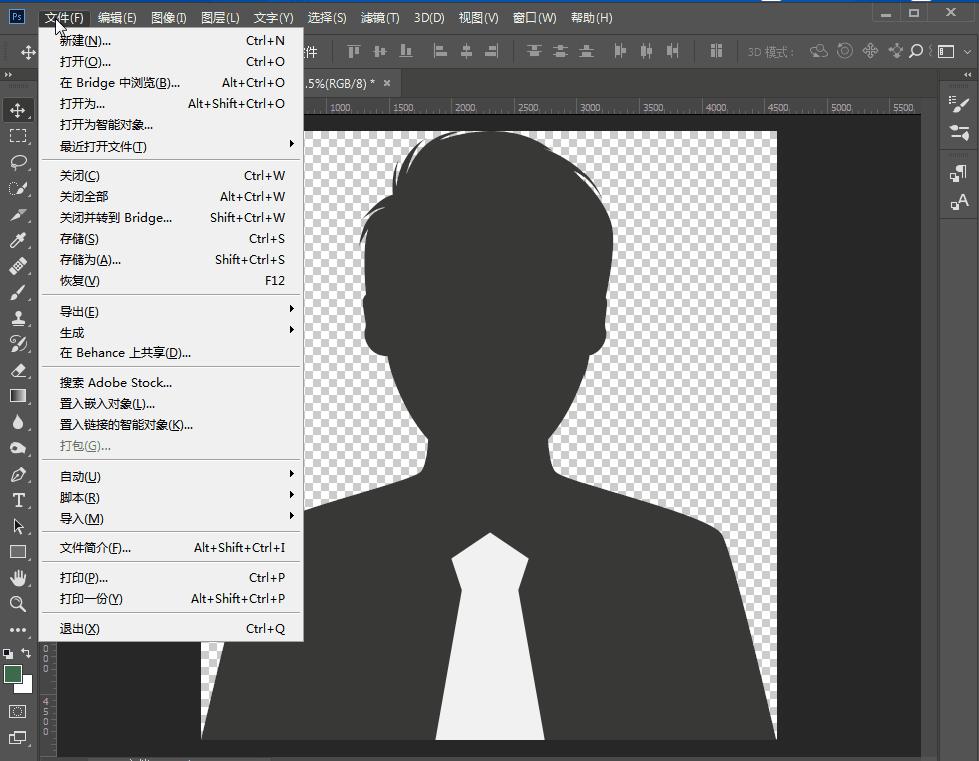979x761 pixels.
Task: Select the Horizontal Type tool
Action: tap(18, 500)
